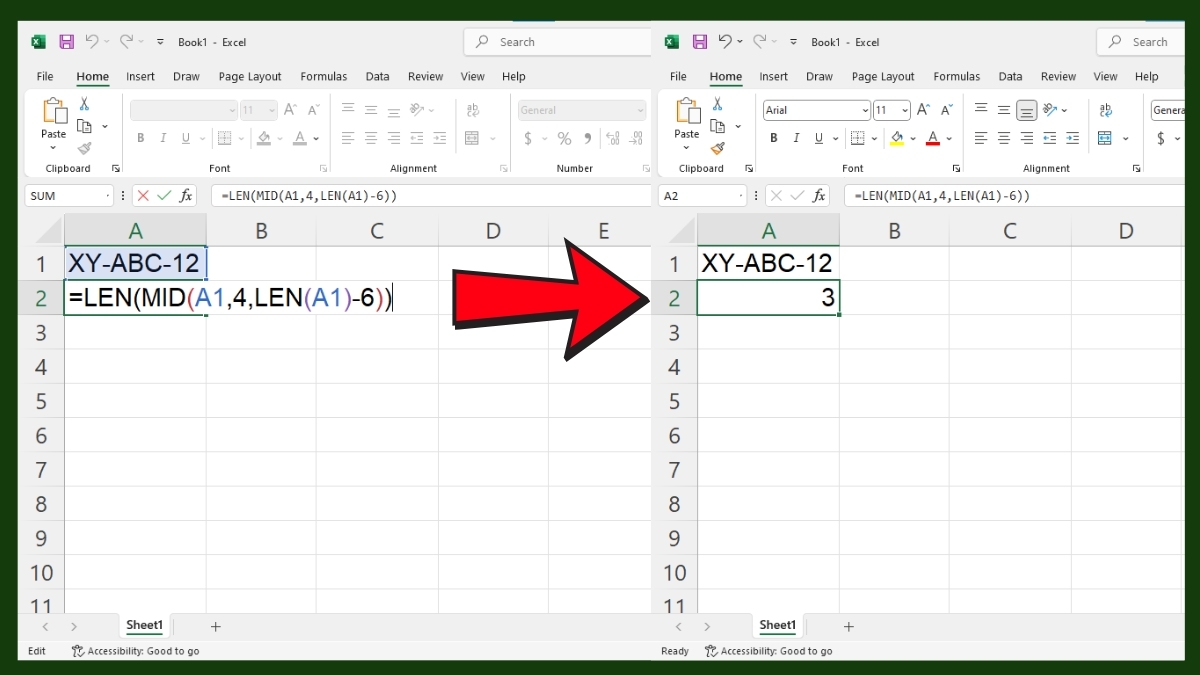
Task: Switch to the Formulas ribbon tab
Action: pos(323,76)
